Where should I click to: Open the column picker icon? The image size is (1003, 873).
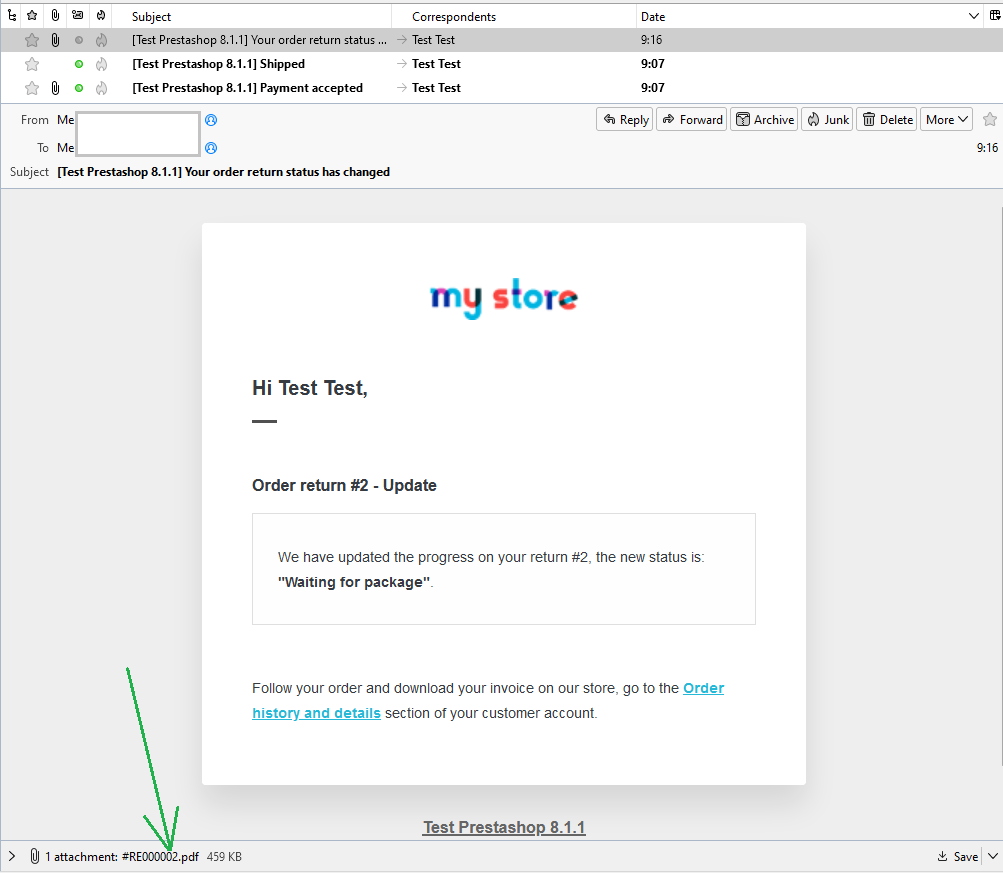pyautogui.click(x=995, y=16)
